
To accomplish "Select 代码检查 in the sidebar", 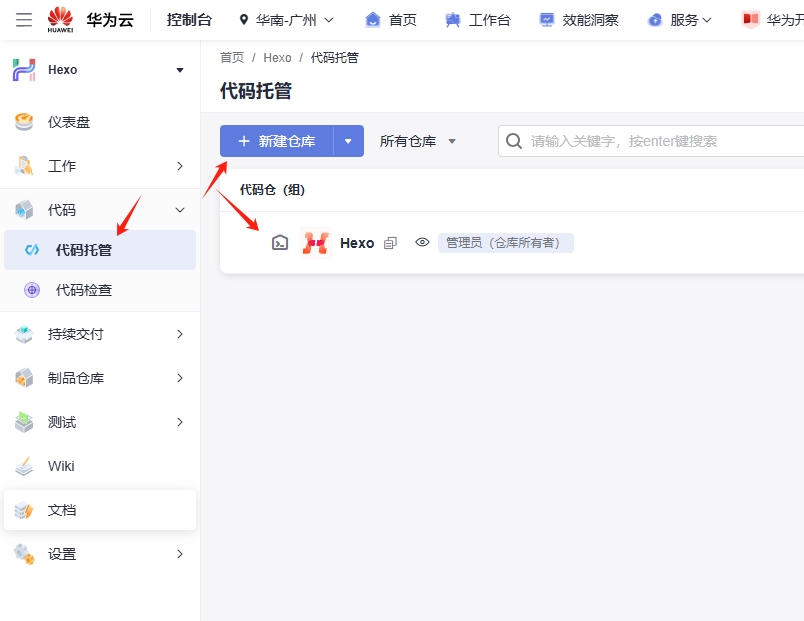I will (84, 290).
